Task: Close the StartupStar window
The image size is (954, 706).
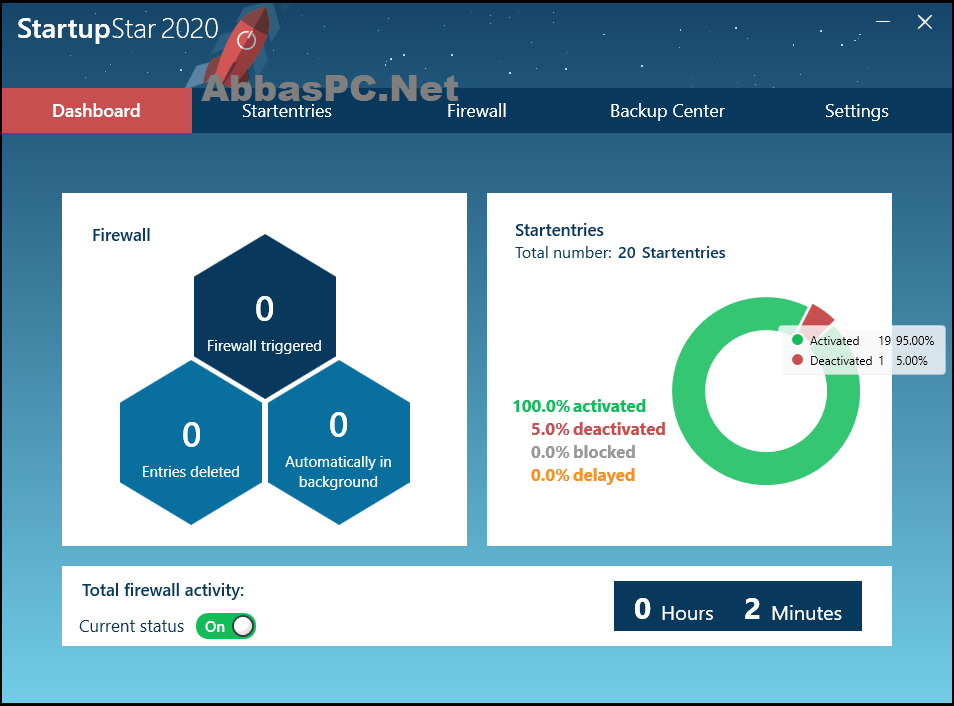Action: coord(925,22)
